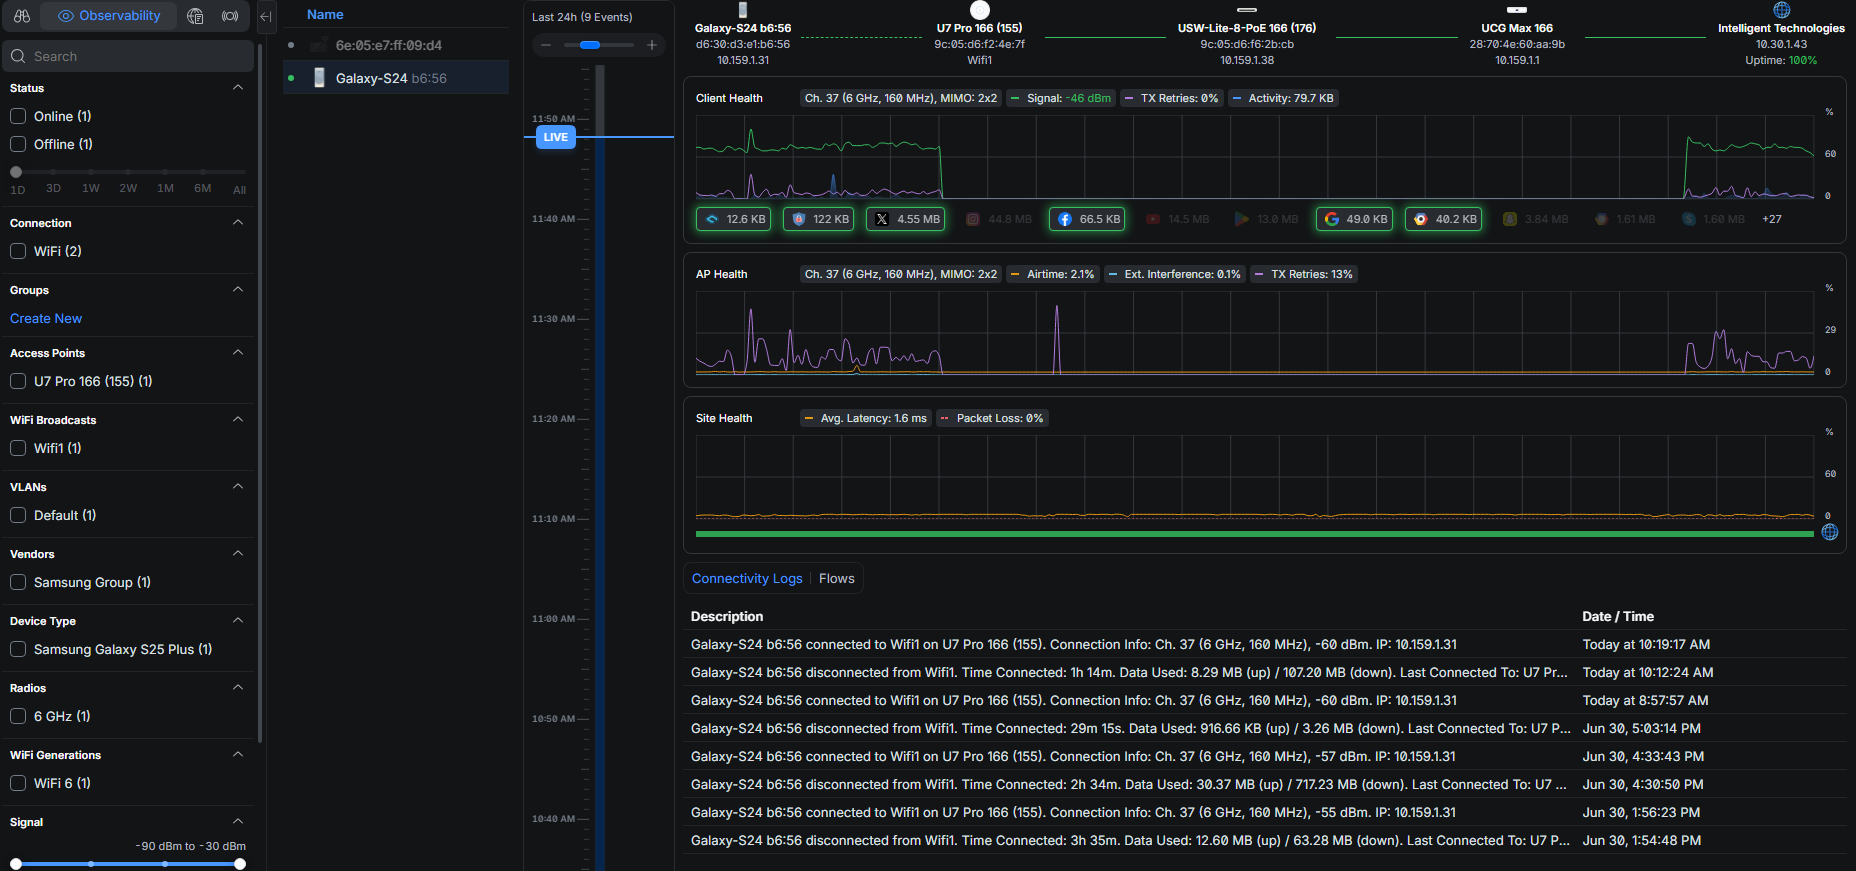1856x871 pixels.
Task: Select the Observability tab
Action: click(109, 16)
